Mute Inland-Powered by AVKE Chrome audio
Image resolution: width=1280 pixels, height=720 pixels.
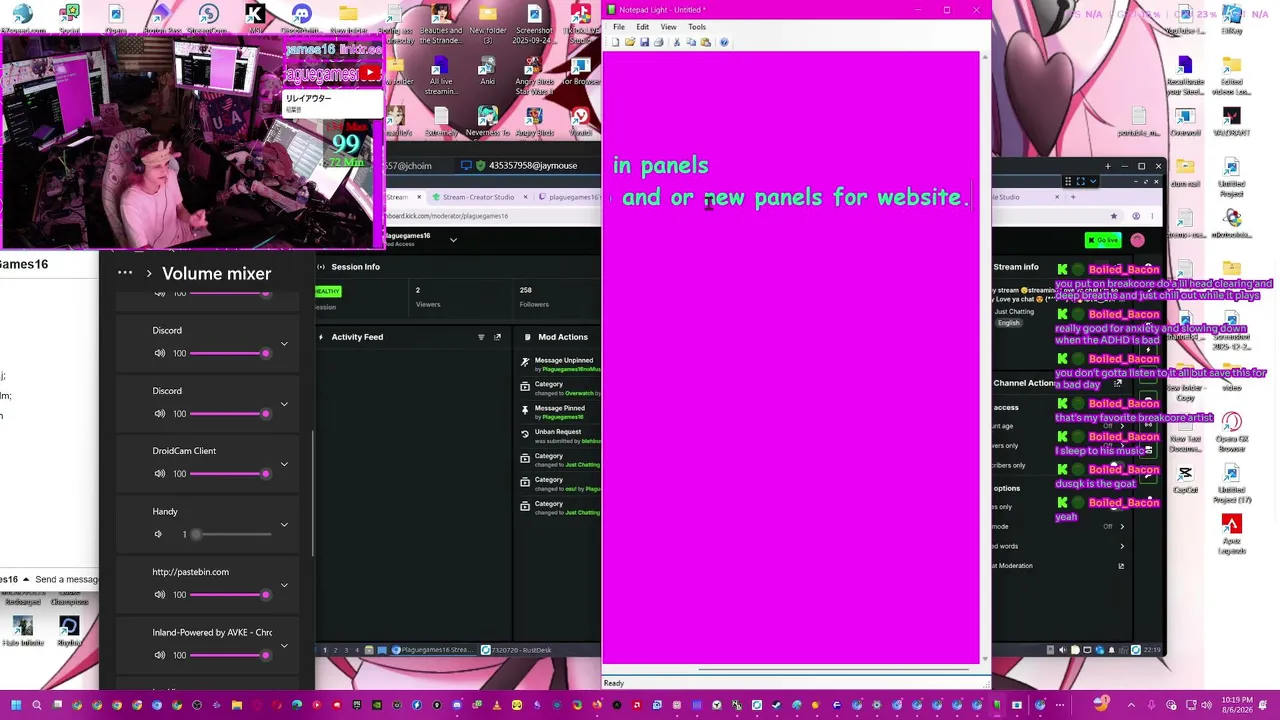click(x=159, y=655)
